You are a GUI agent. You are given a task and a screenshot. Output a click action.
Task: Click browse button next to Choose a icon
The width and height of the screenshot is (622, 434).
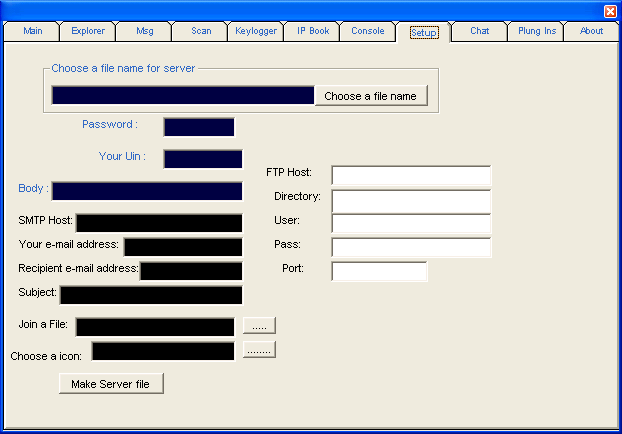click(259, 350)
